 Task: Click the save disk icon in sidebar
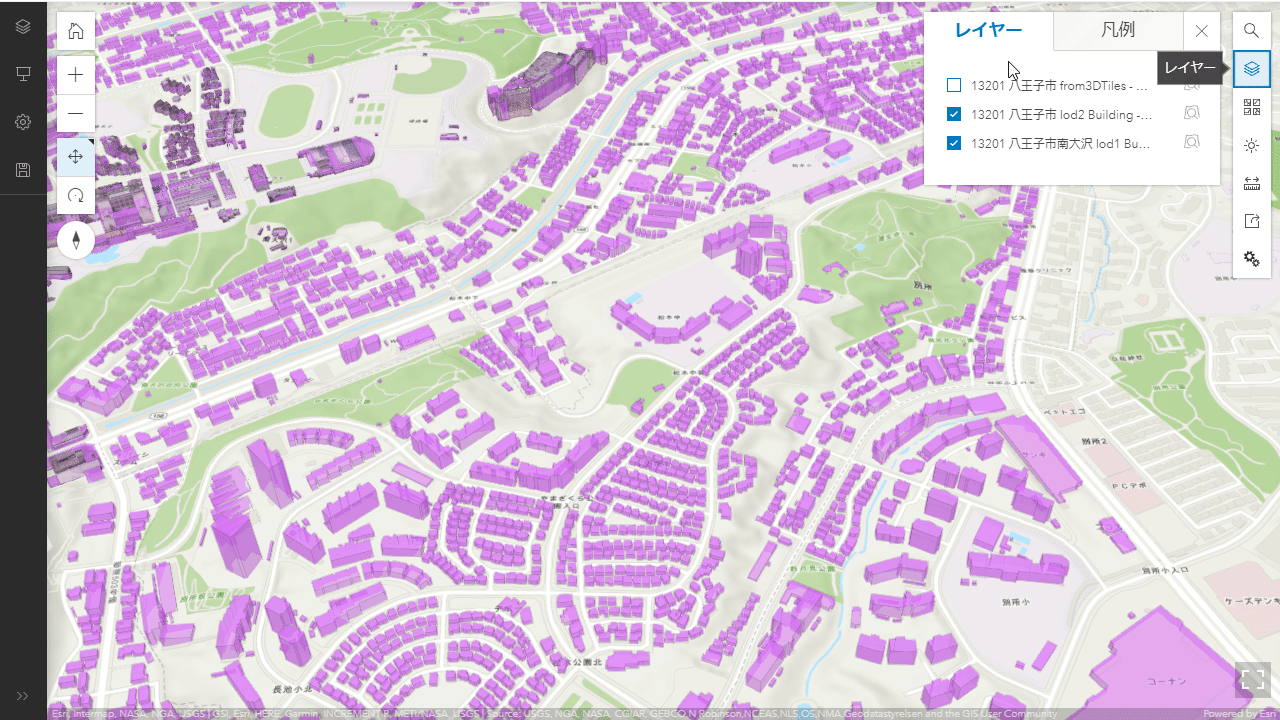pyautogui.click(x=23, y=170)
